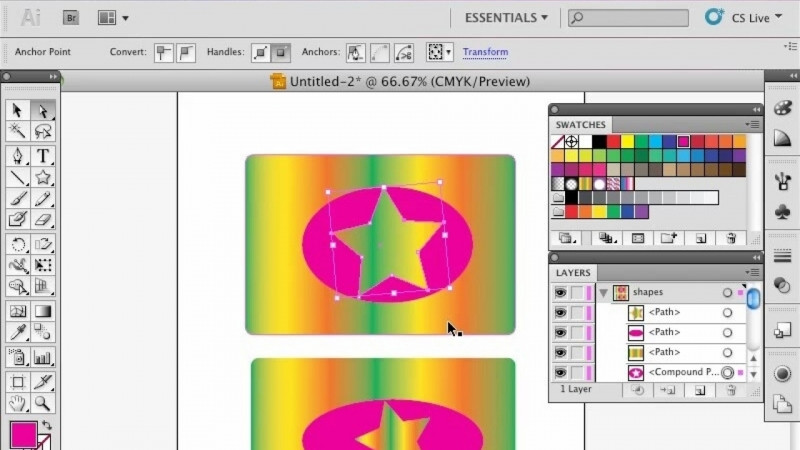Toggle visibility of the Compound Path row
This screenshot has width=800, height=450.
tap(560, 372)
